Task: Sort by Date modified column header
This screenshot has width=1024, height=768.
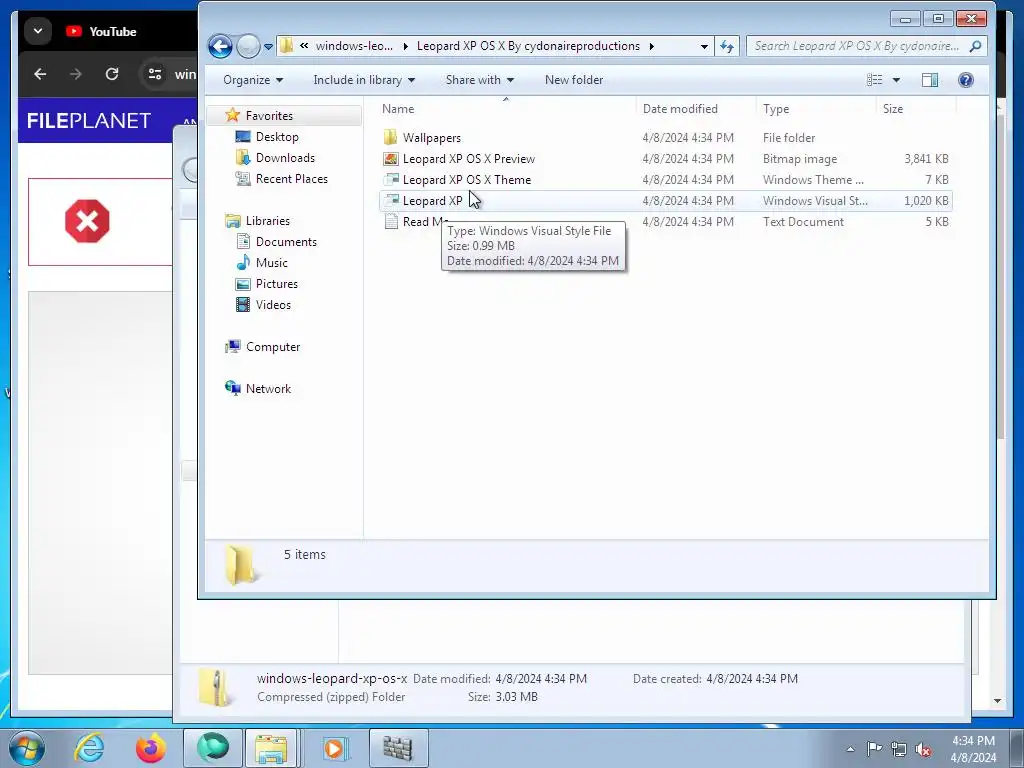Action: click(695, 108)
